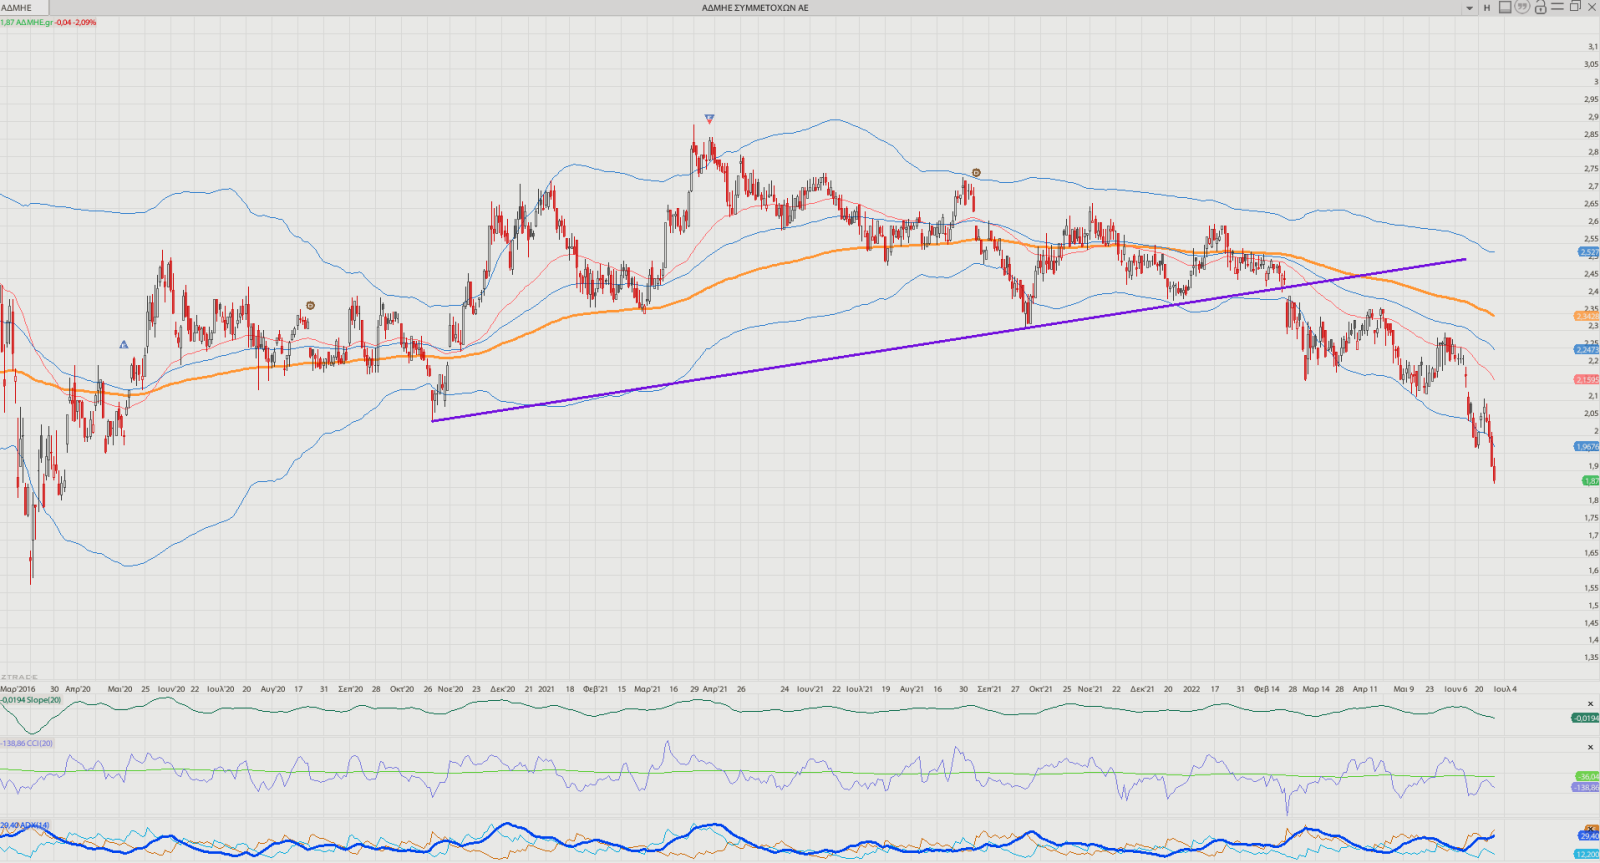The width and height of the screenshot is (1600, 863).
Task: Click the blue 1,967 lower band price tag
Action: [1587, 447]
